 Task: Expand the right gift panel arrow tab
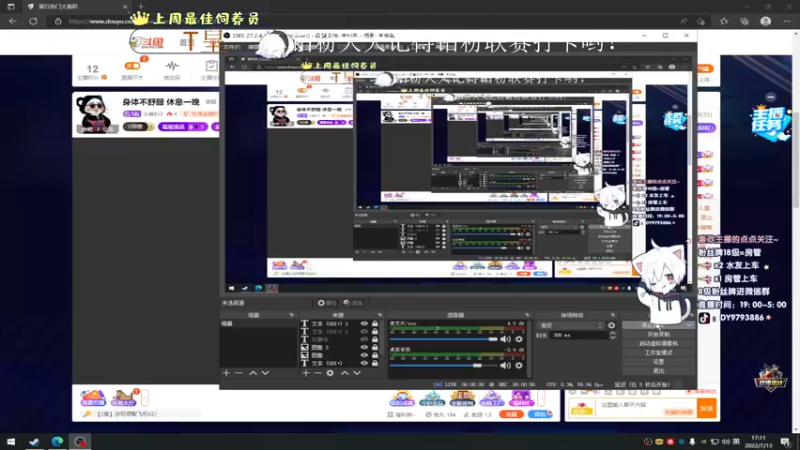coord(541,397)
